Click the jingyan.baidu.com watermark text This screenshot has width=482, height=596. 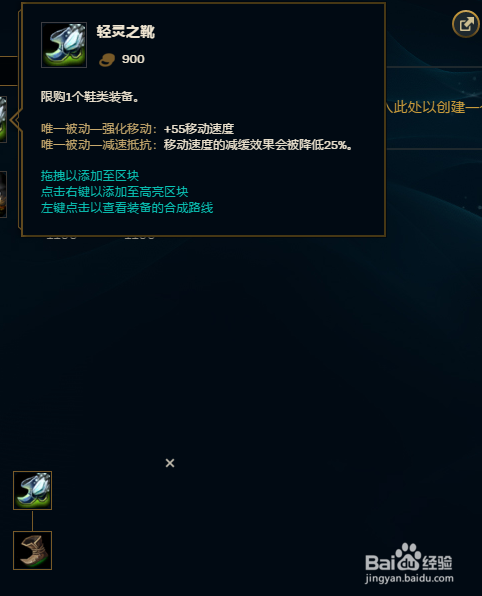pyautogui.click(x=409, y=579)
